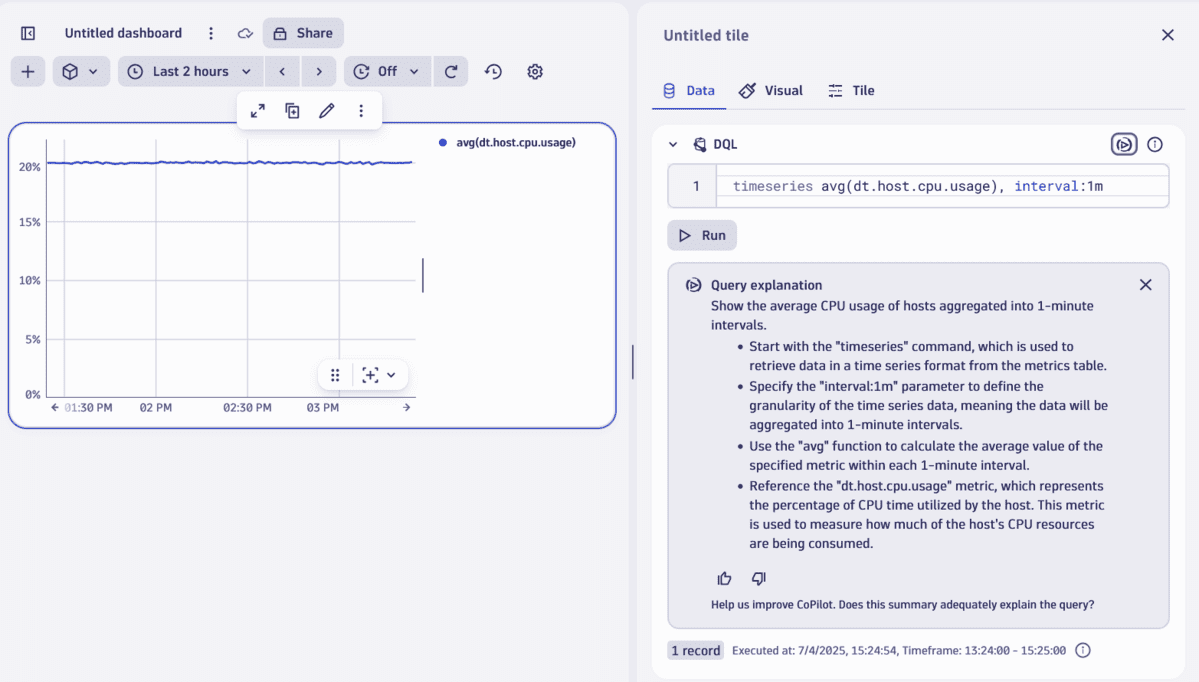Click the Share button
This screenshot has width=1199, height=682.
pos(303,32)
